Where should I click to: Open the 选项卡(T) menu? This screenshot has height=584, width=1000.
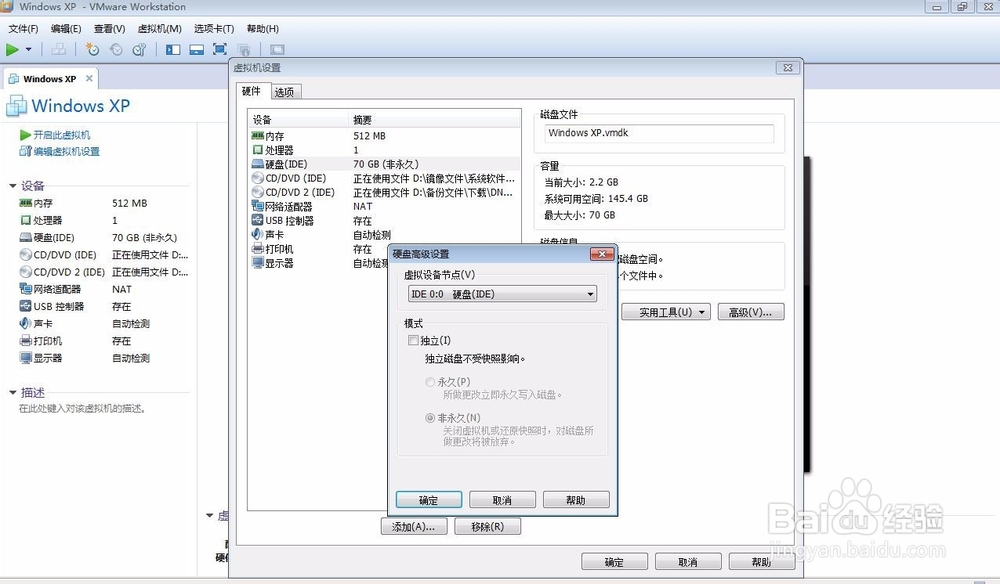click(214, 29)
